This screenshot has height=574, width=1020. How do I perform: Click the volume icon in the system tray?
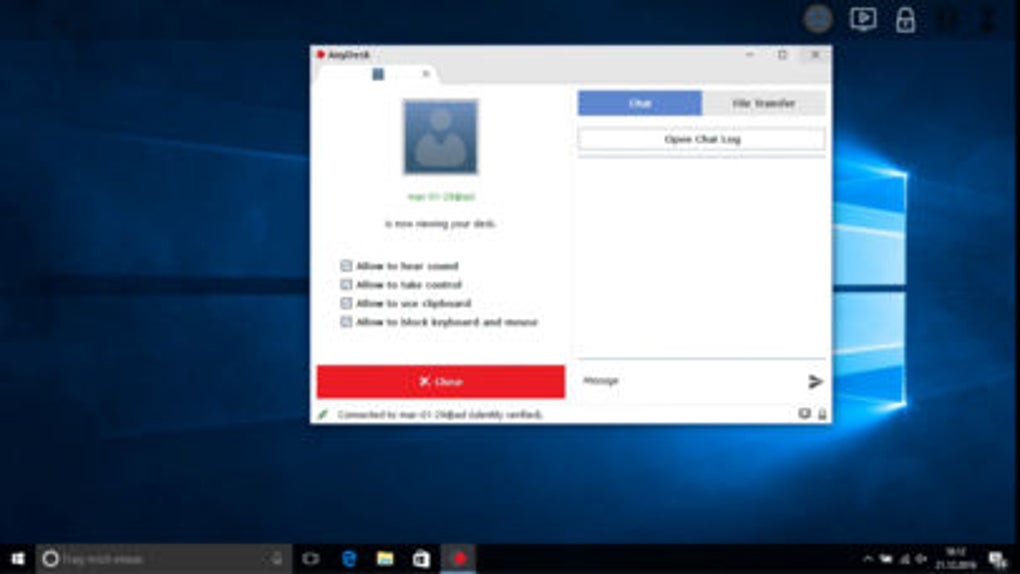pyautogui.click(x=921, y=559)
